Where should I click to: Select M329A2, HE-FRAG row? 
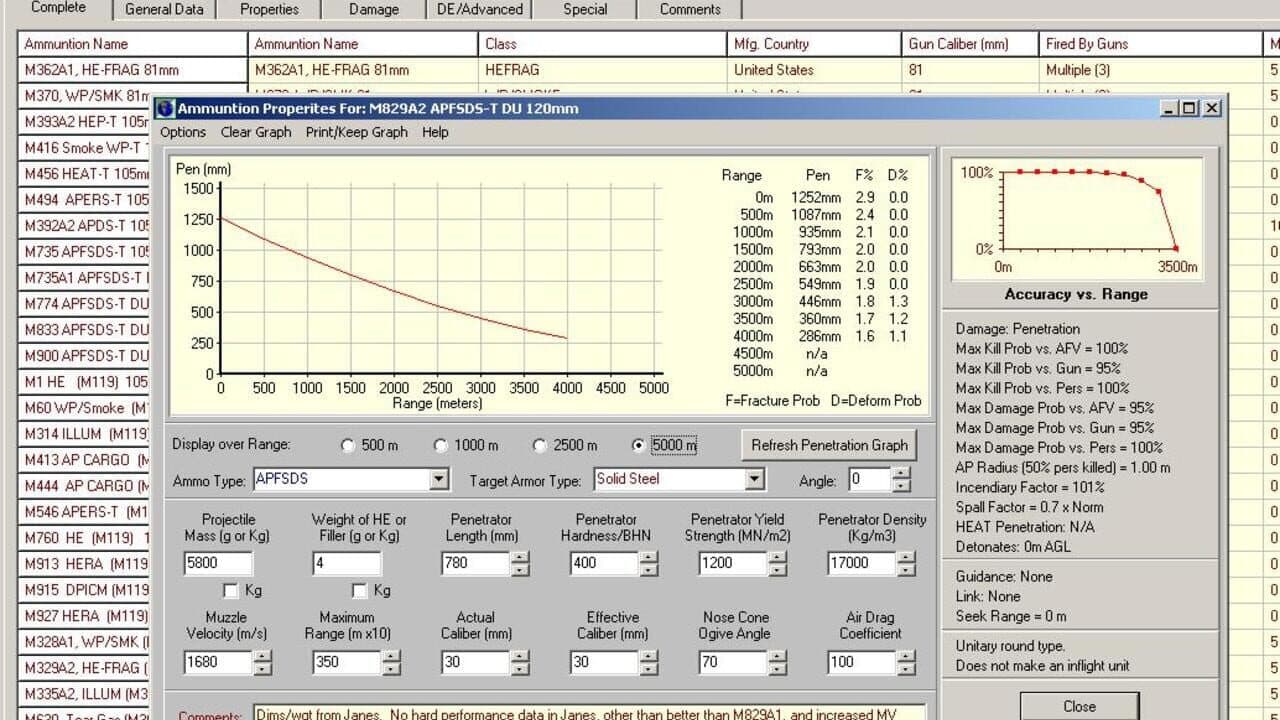pyautogui.click(x=86, y=668)
